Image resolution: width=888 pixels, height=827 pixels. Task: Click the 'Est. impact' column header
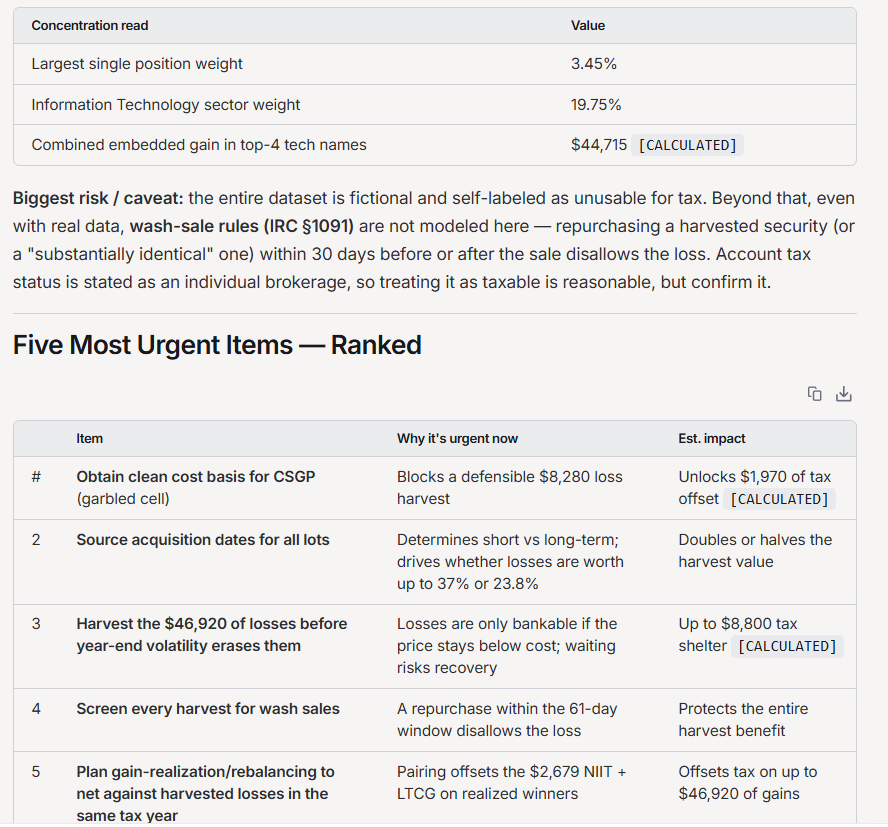coord(712,438)
